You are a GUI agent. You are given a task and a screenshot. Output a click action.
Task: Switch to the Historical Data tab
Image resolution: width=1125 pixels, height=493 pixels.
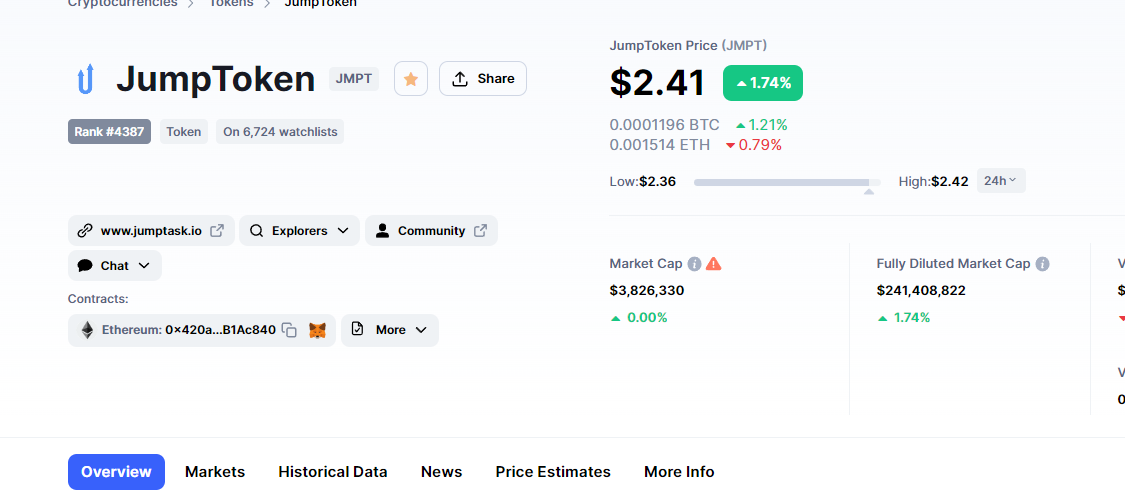click(333, 472)
